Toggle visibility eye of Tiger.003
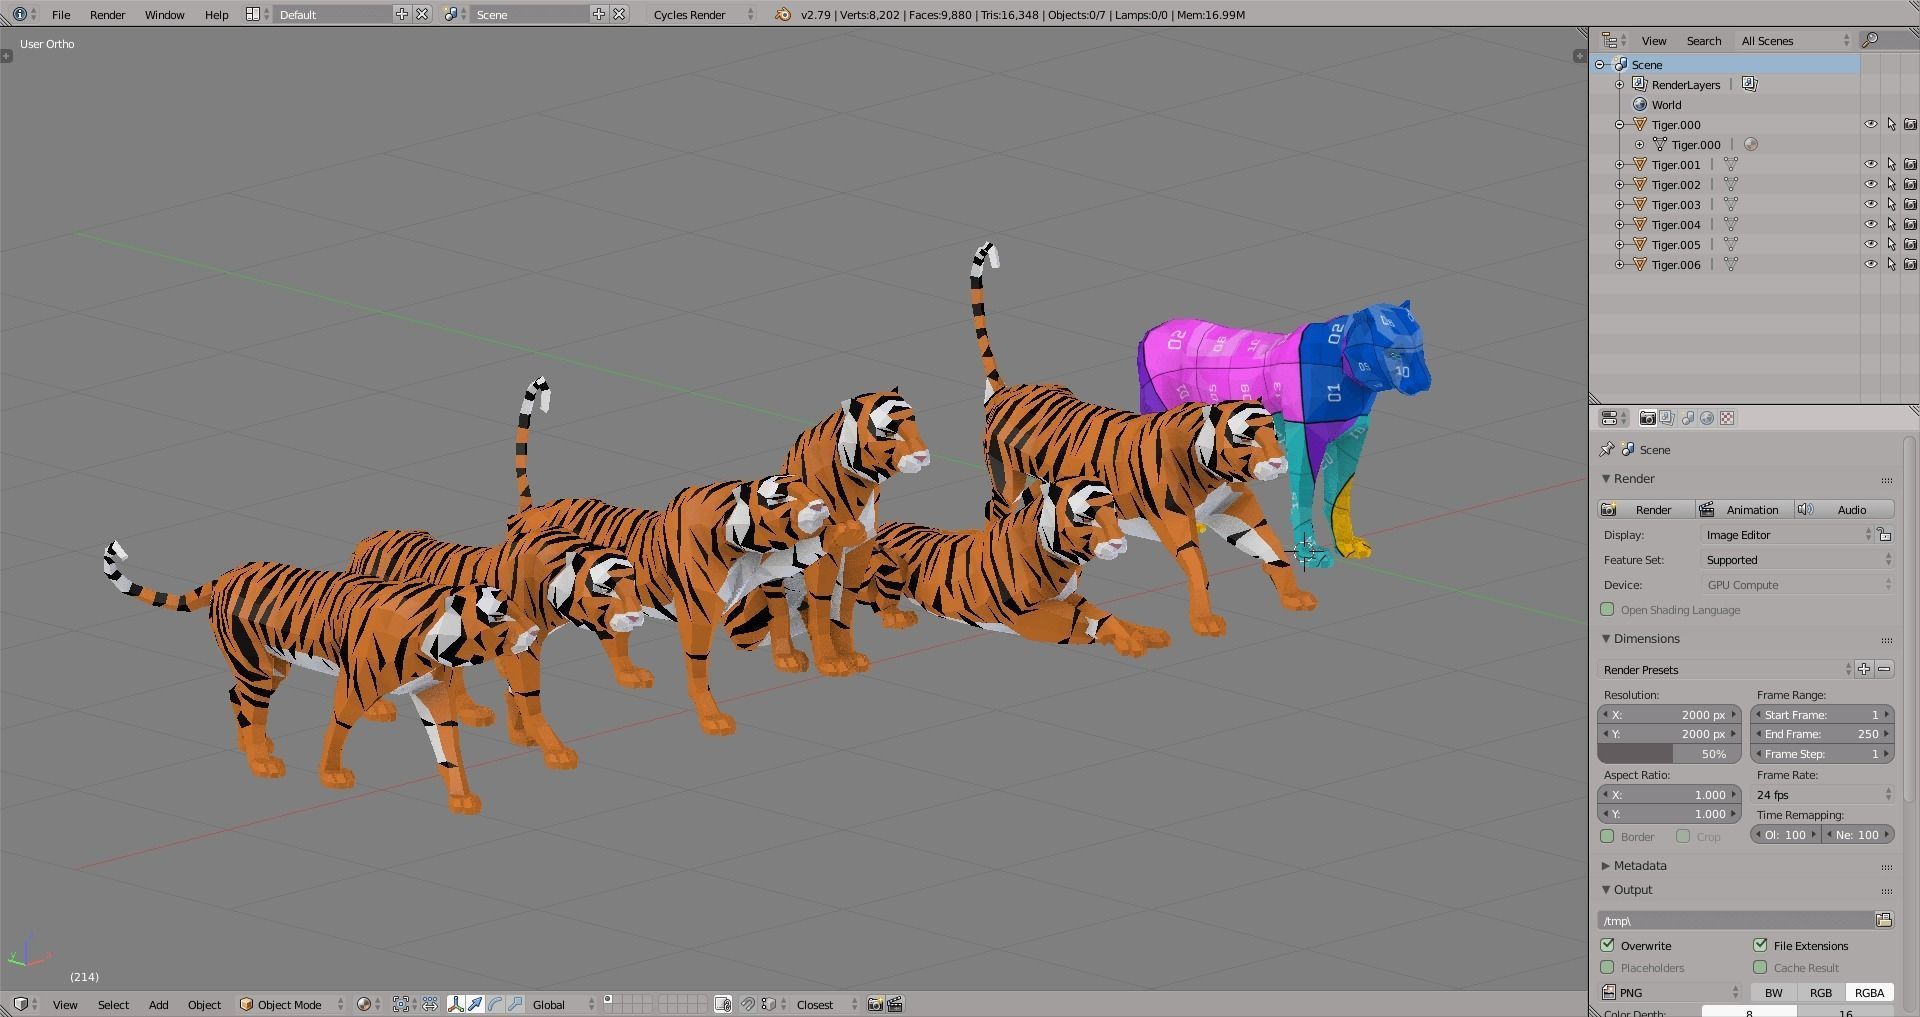The width and height of the screenshot is (1920, 1017). click(1871, 205)
